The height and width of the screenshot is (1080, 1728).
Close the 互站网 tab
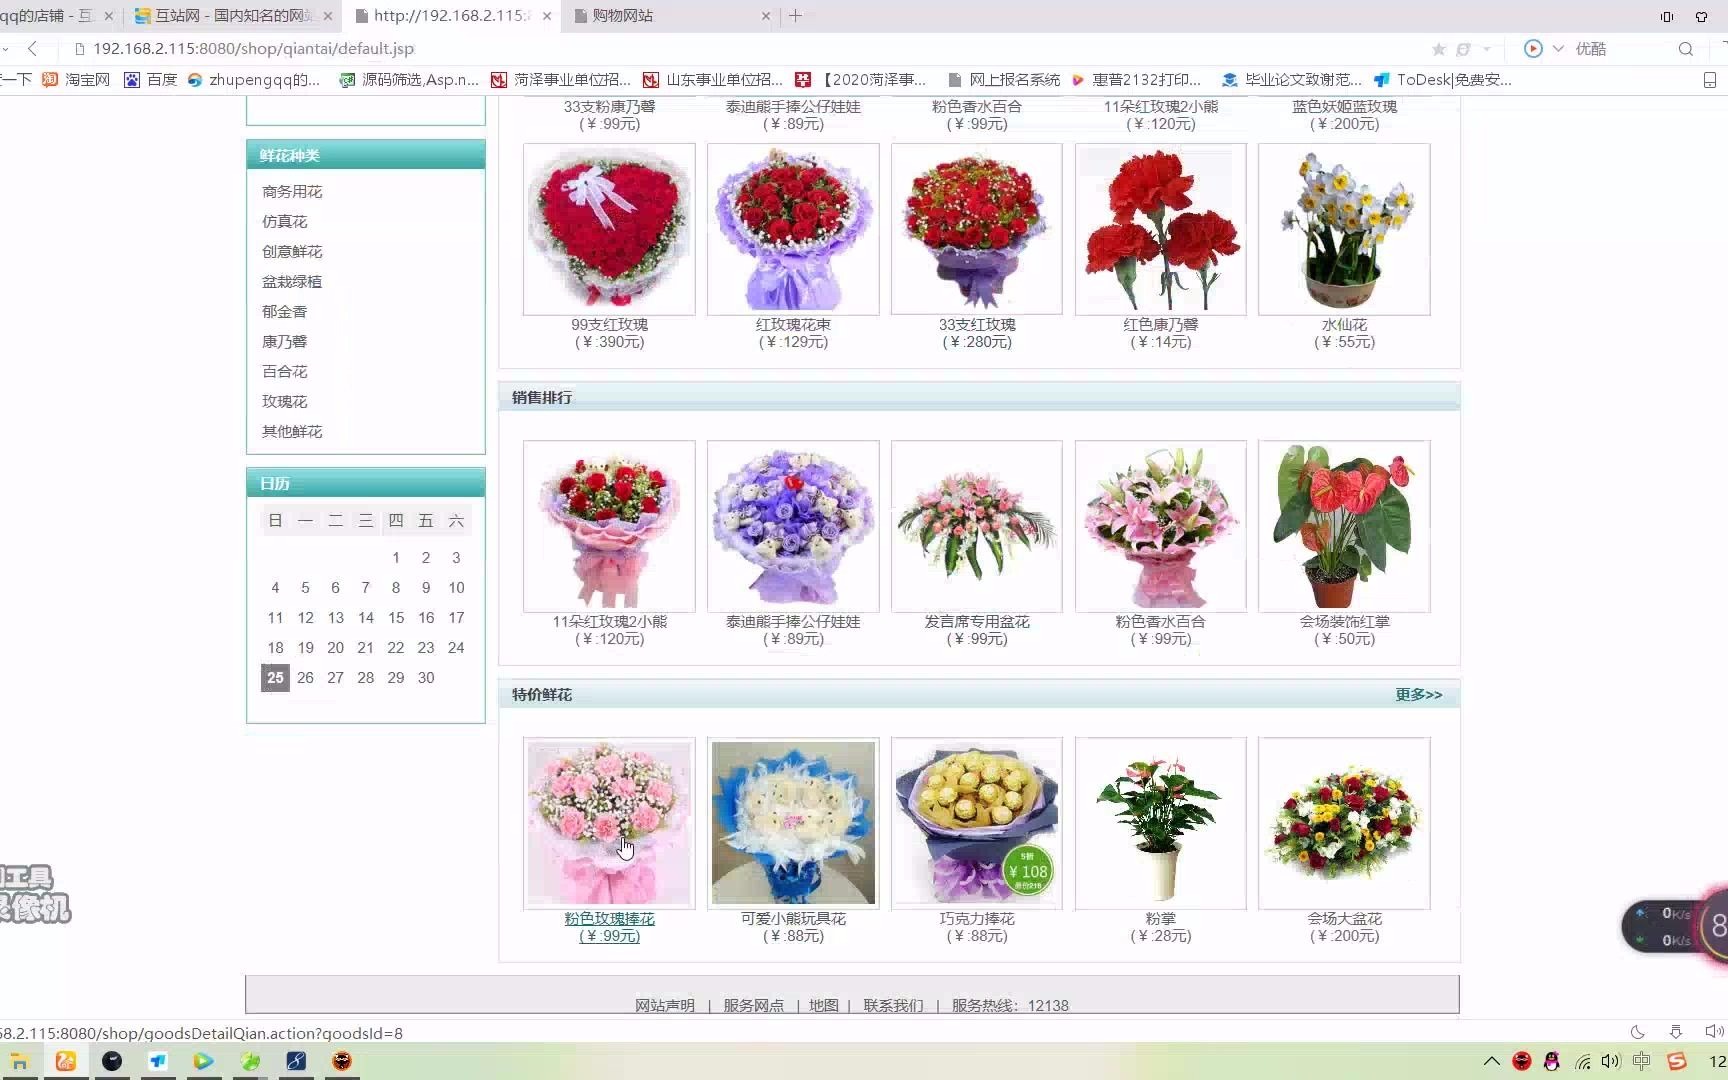(328, 16)
